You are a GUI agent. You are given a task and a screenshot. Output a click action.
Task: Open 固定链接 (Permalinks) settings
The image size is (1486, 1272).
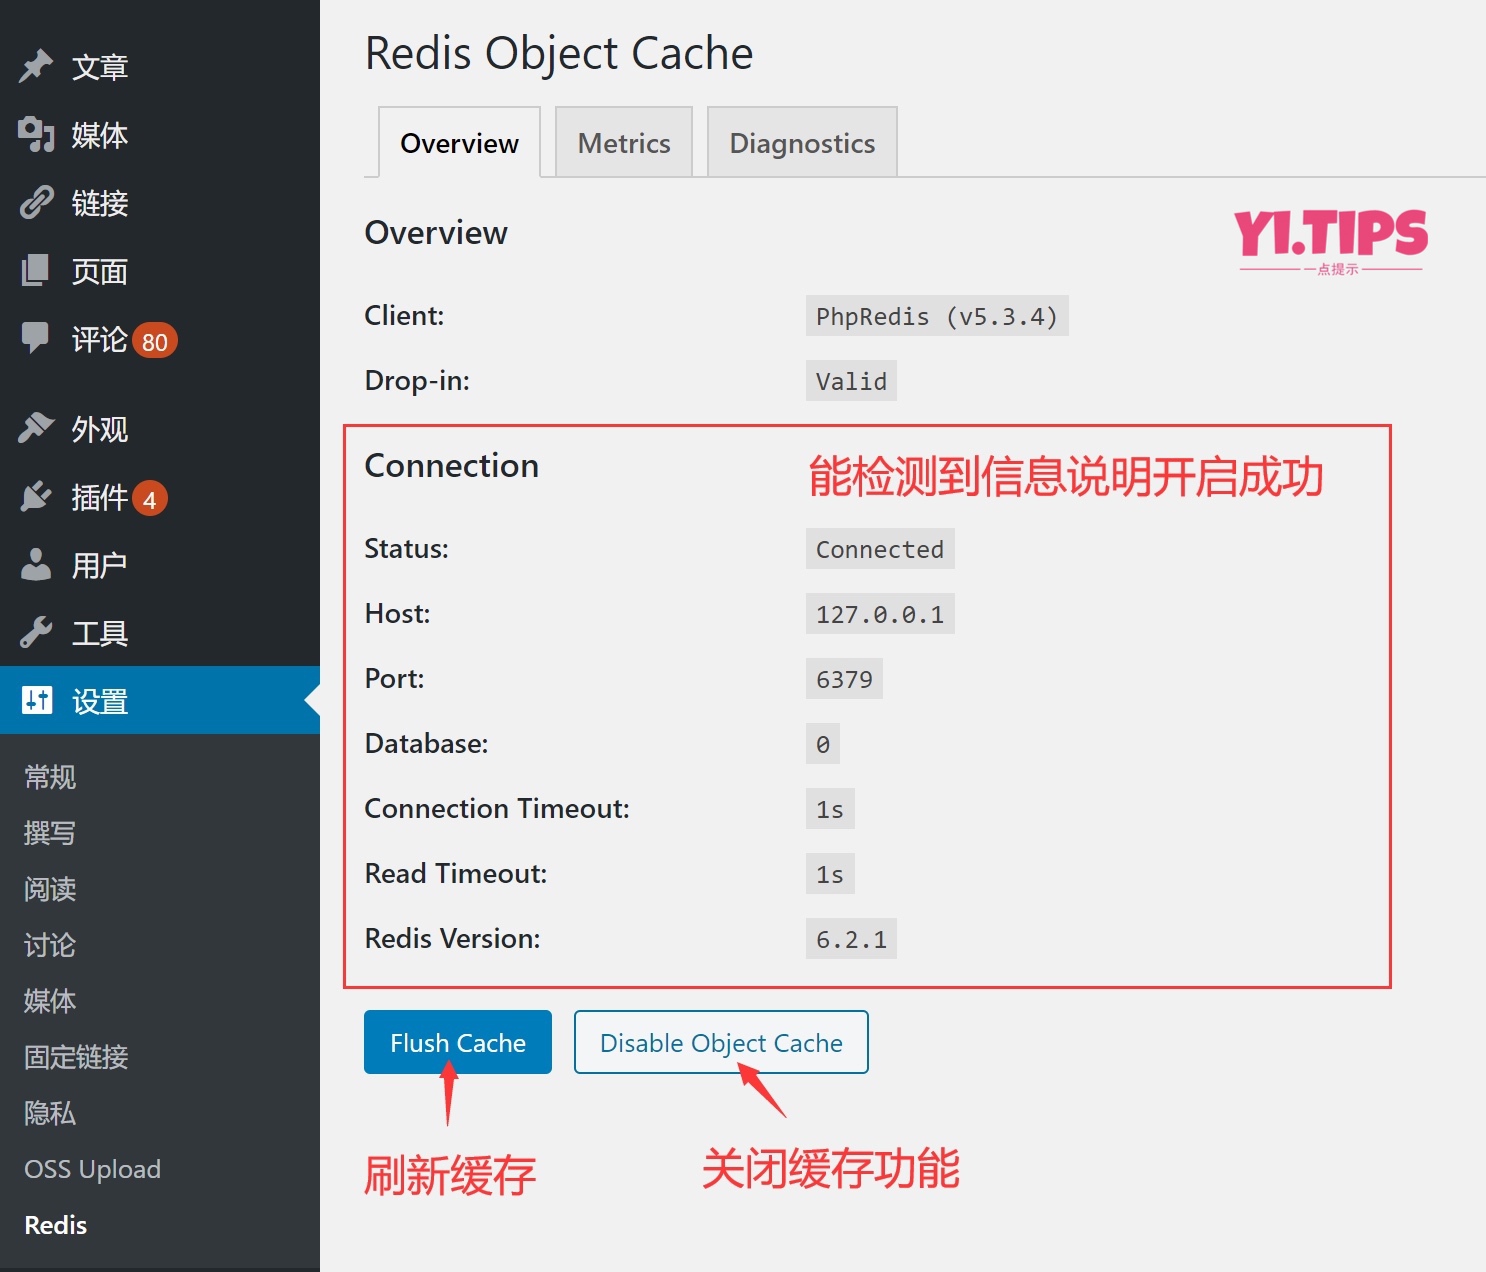(75, 1057)
